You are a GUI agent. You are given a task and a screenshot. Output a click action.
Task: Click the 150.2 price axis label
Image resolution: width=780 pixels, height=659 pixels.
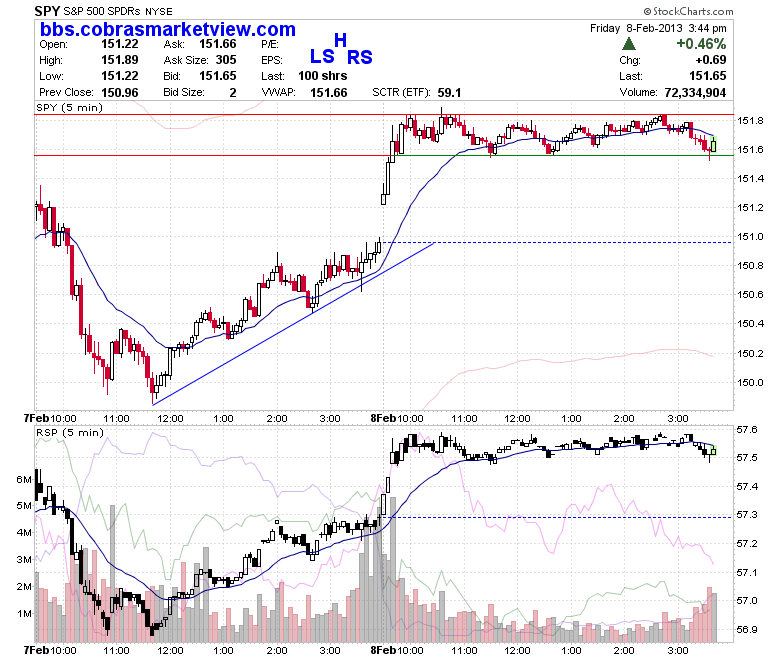point(750,354)
